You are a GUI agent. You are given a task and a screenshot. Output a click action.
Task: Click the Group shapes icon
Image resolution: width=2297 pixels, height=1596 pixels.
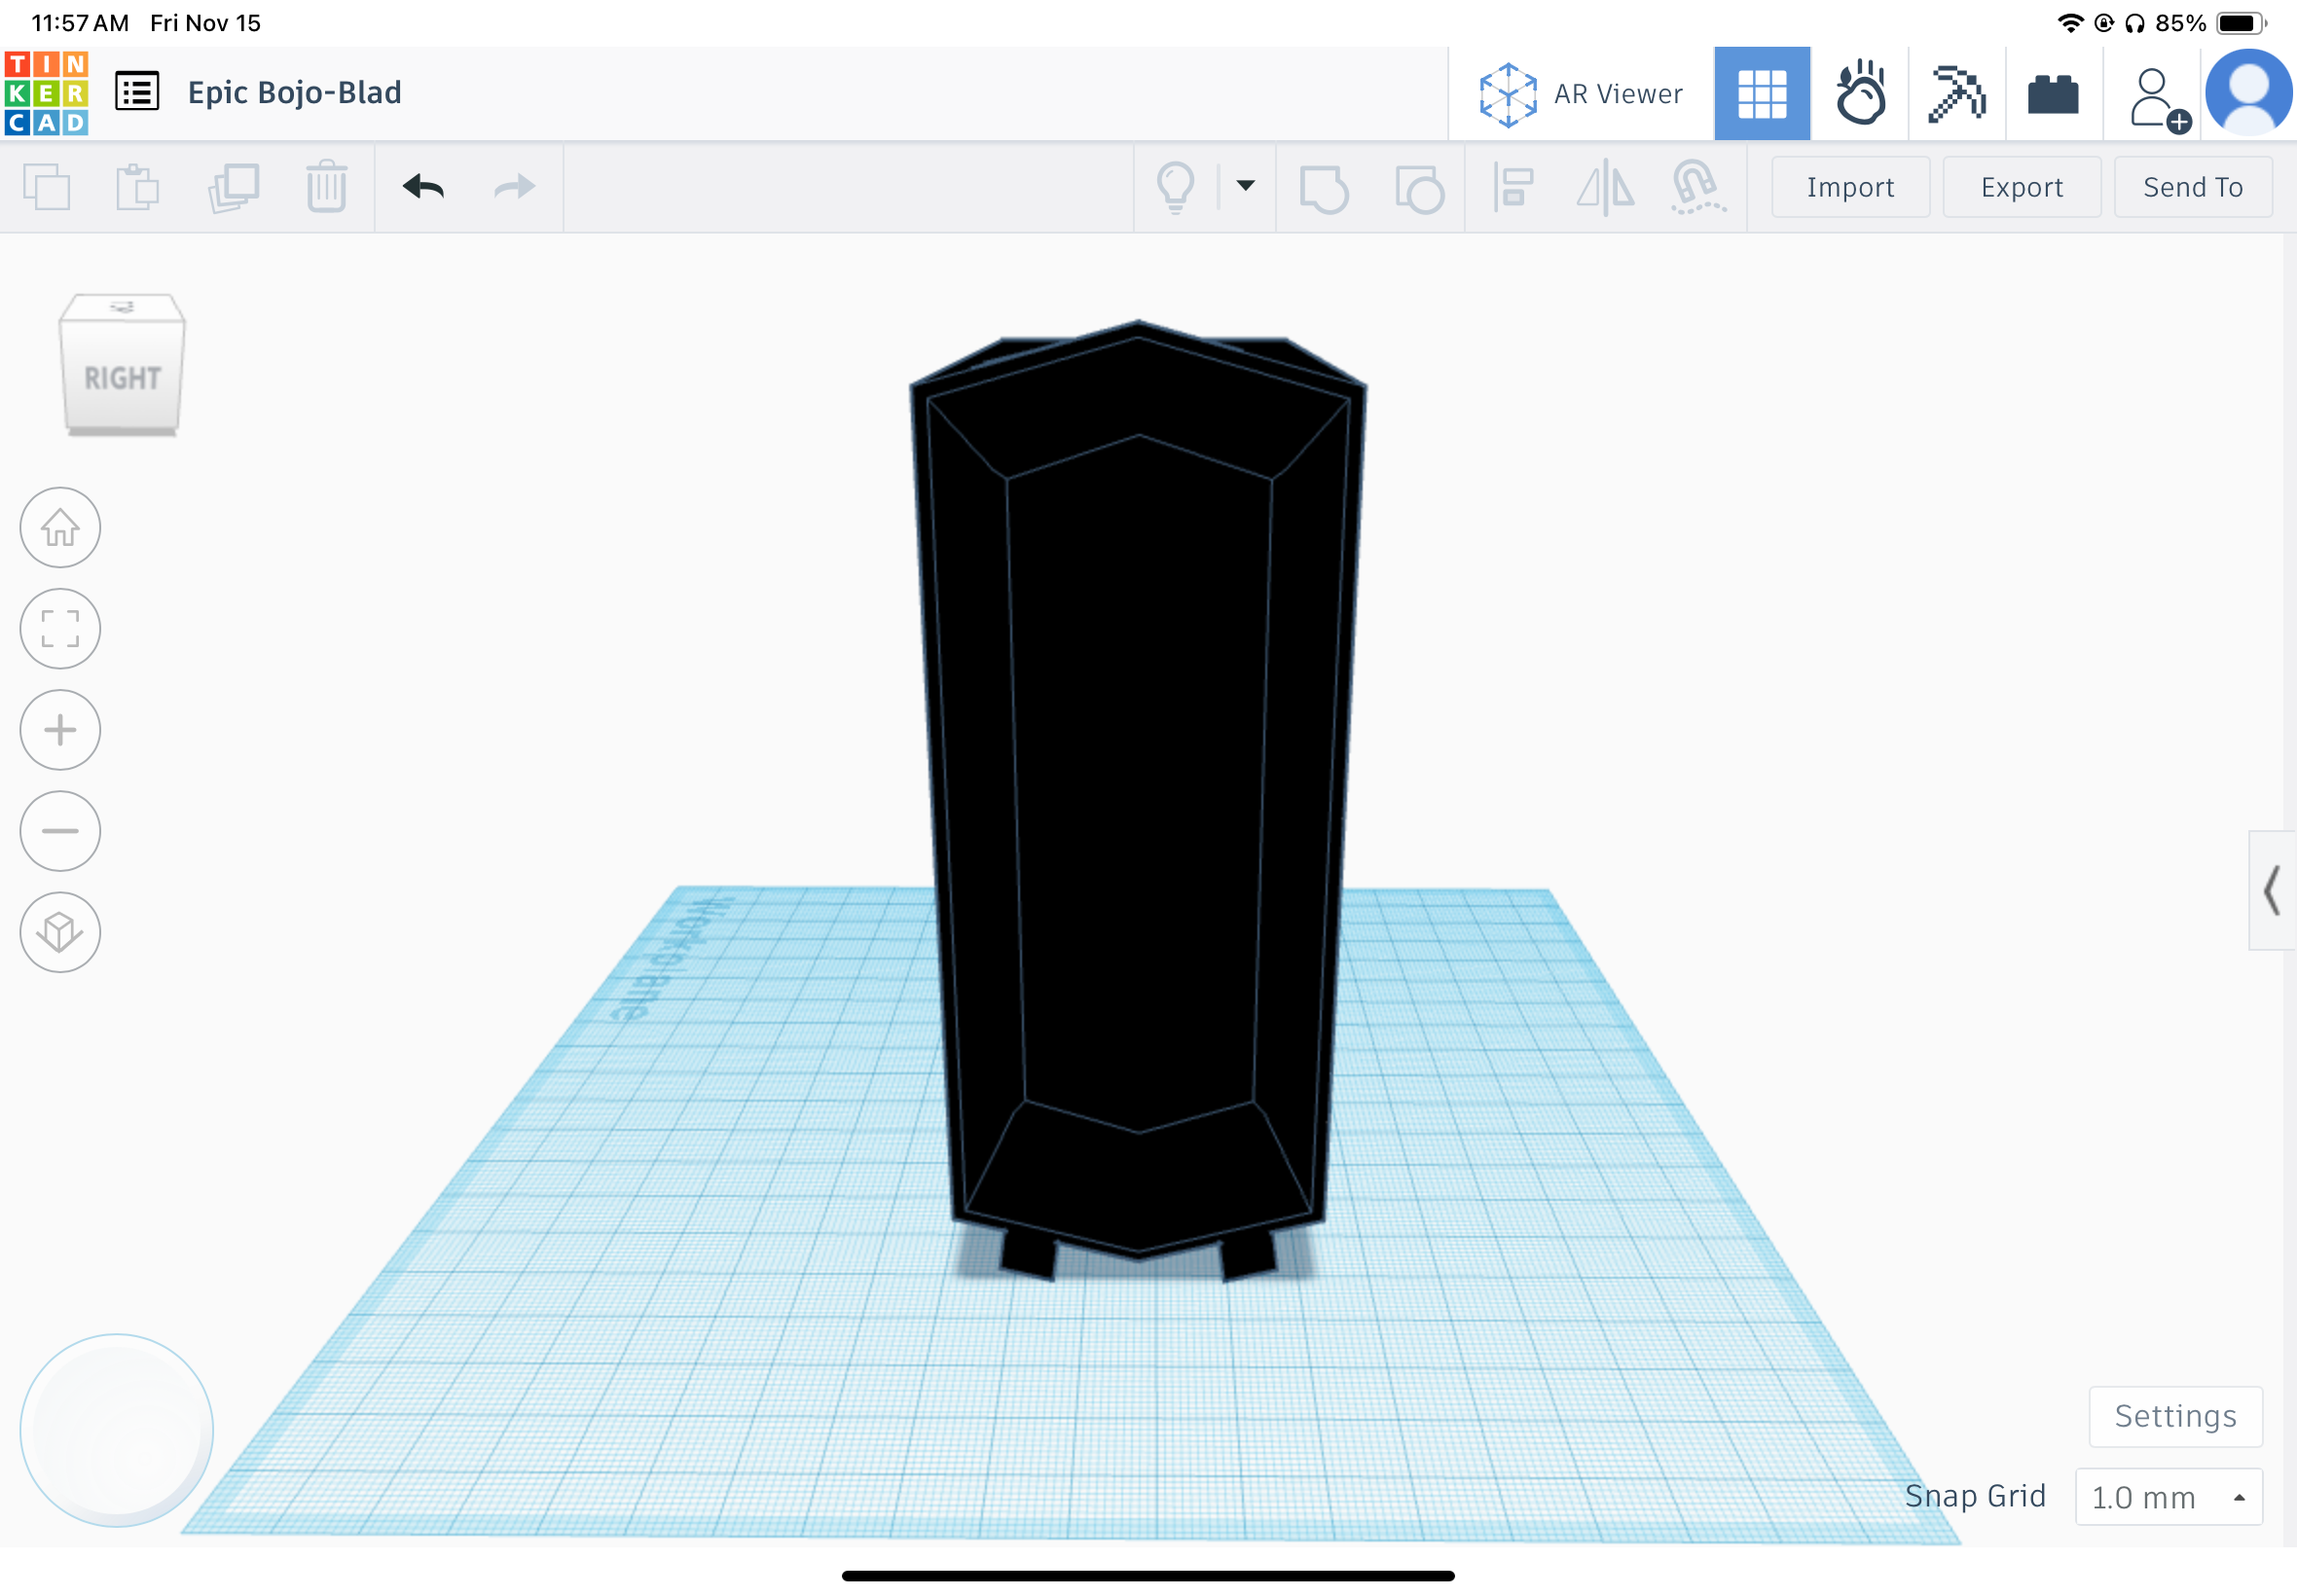click(x=1323, y=188)
